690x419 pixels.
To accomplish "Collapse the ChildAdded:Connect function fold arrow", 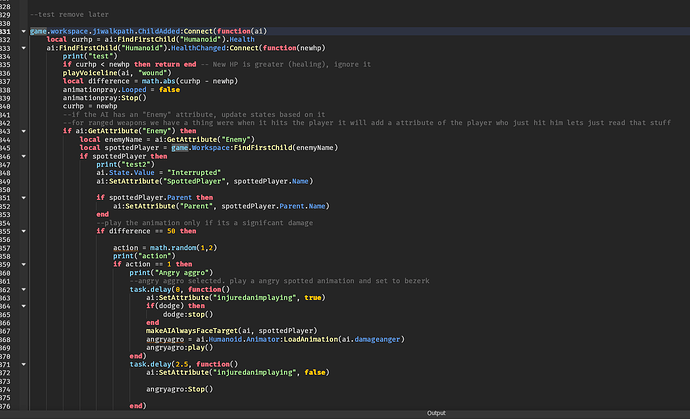I will (x=23, y=31).
